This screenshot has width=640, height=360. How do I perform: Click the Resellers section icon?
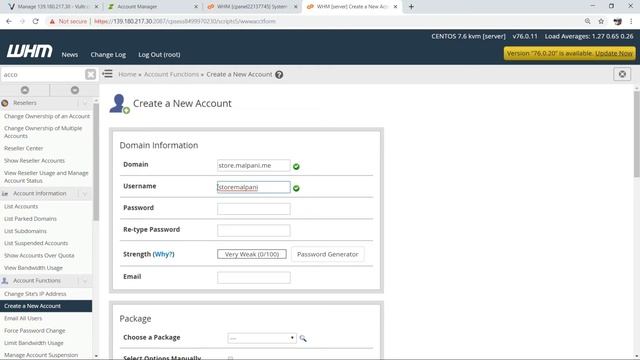click(5, 103)
